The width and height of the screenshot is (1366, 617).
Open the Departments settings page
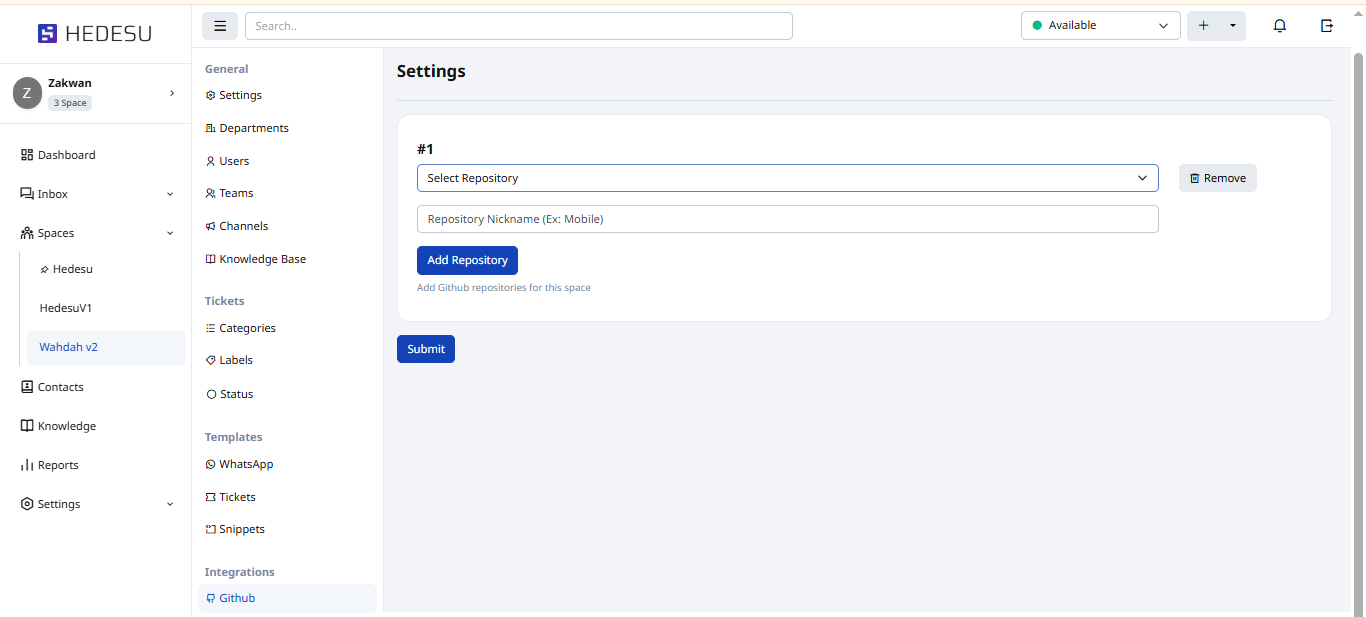pyautogui.click(x=253, y=128)
